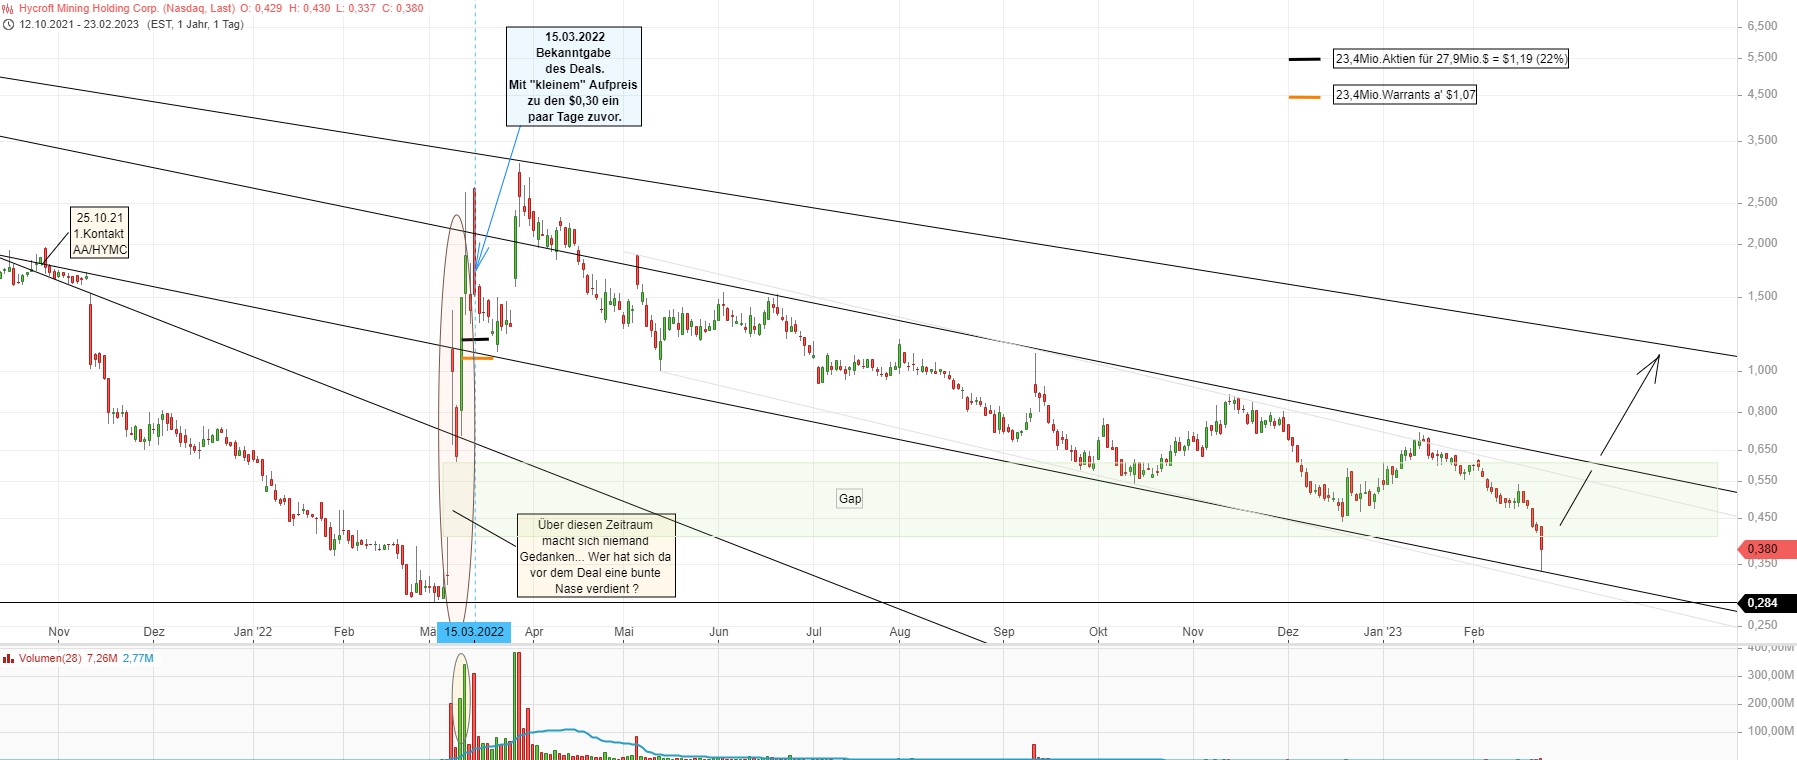Select the 25.10.21 1.Kontakt annotation box
The image size is (1797, 760).
(x=100, y=234)
